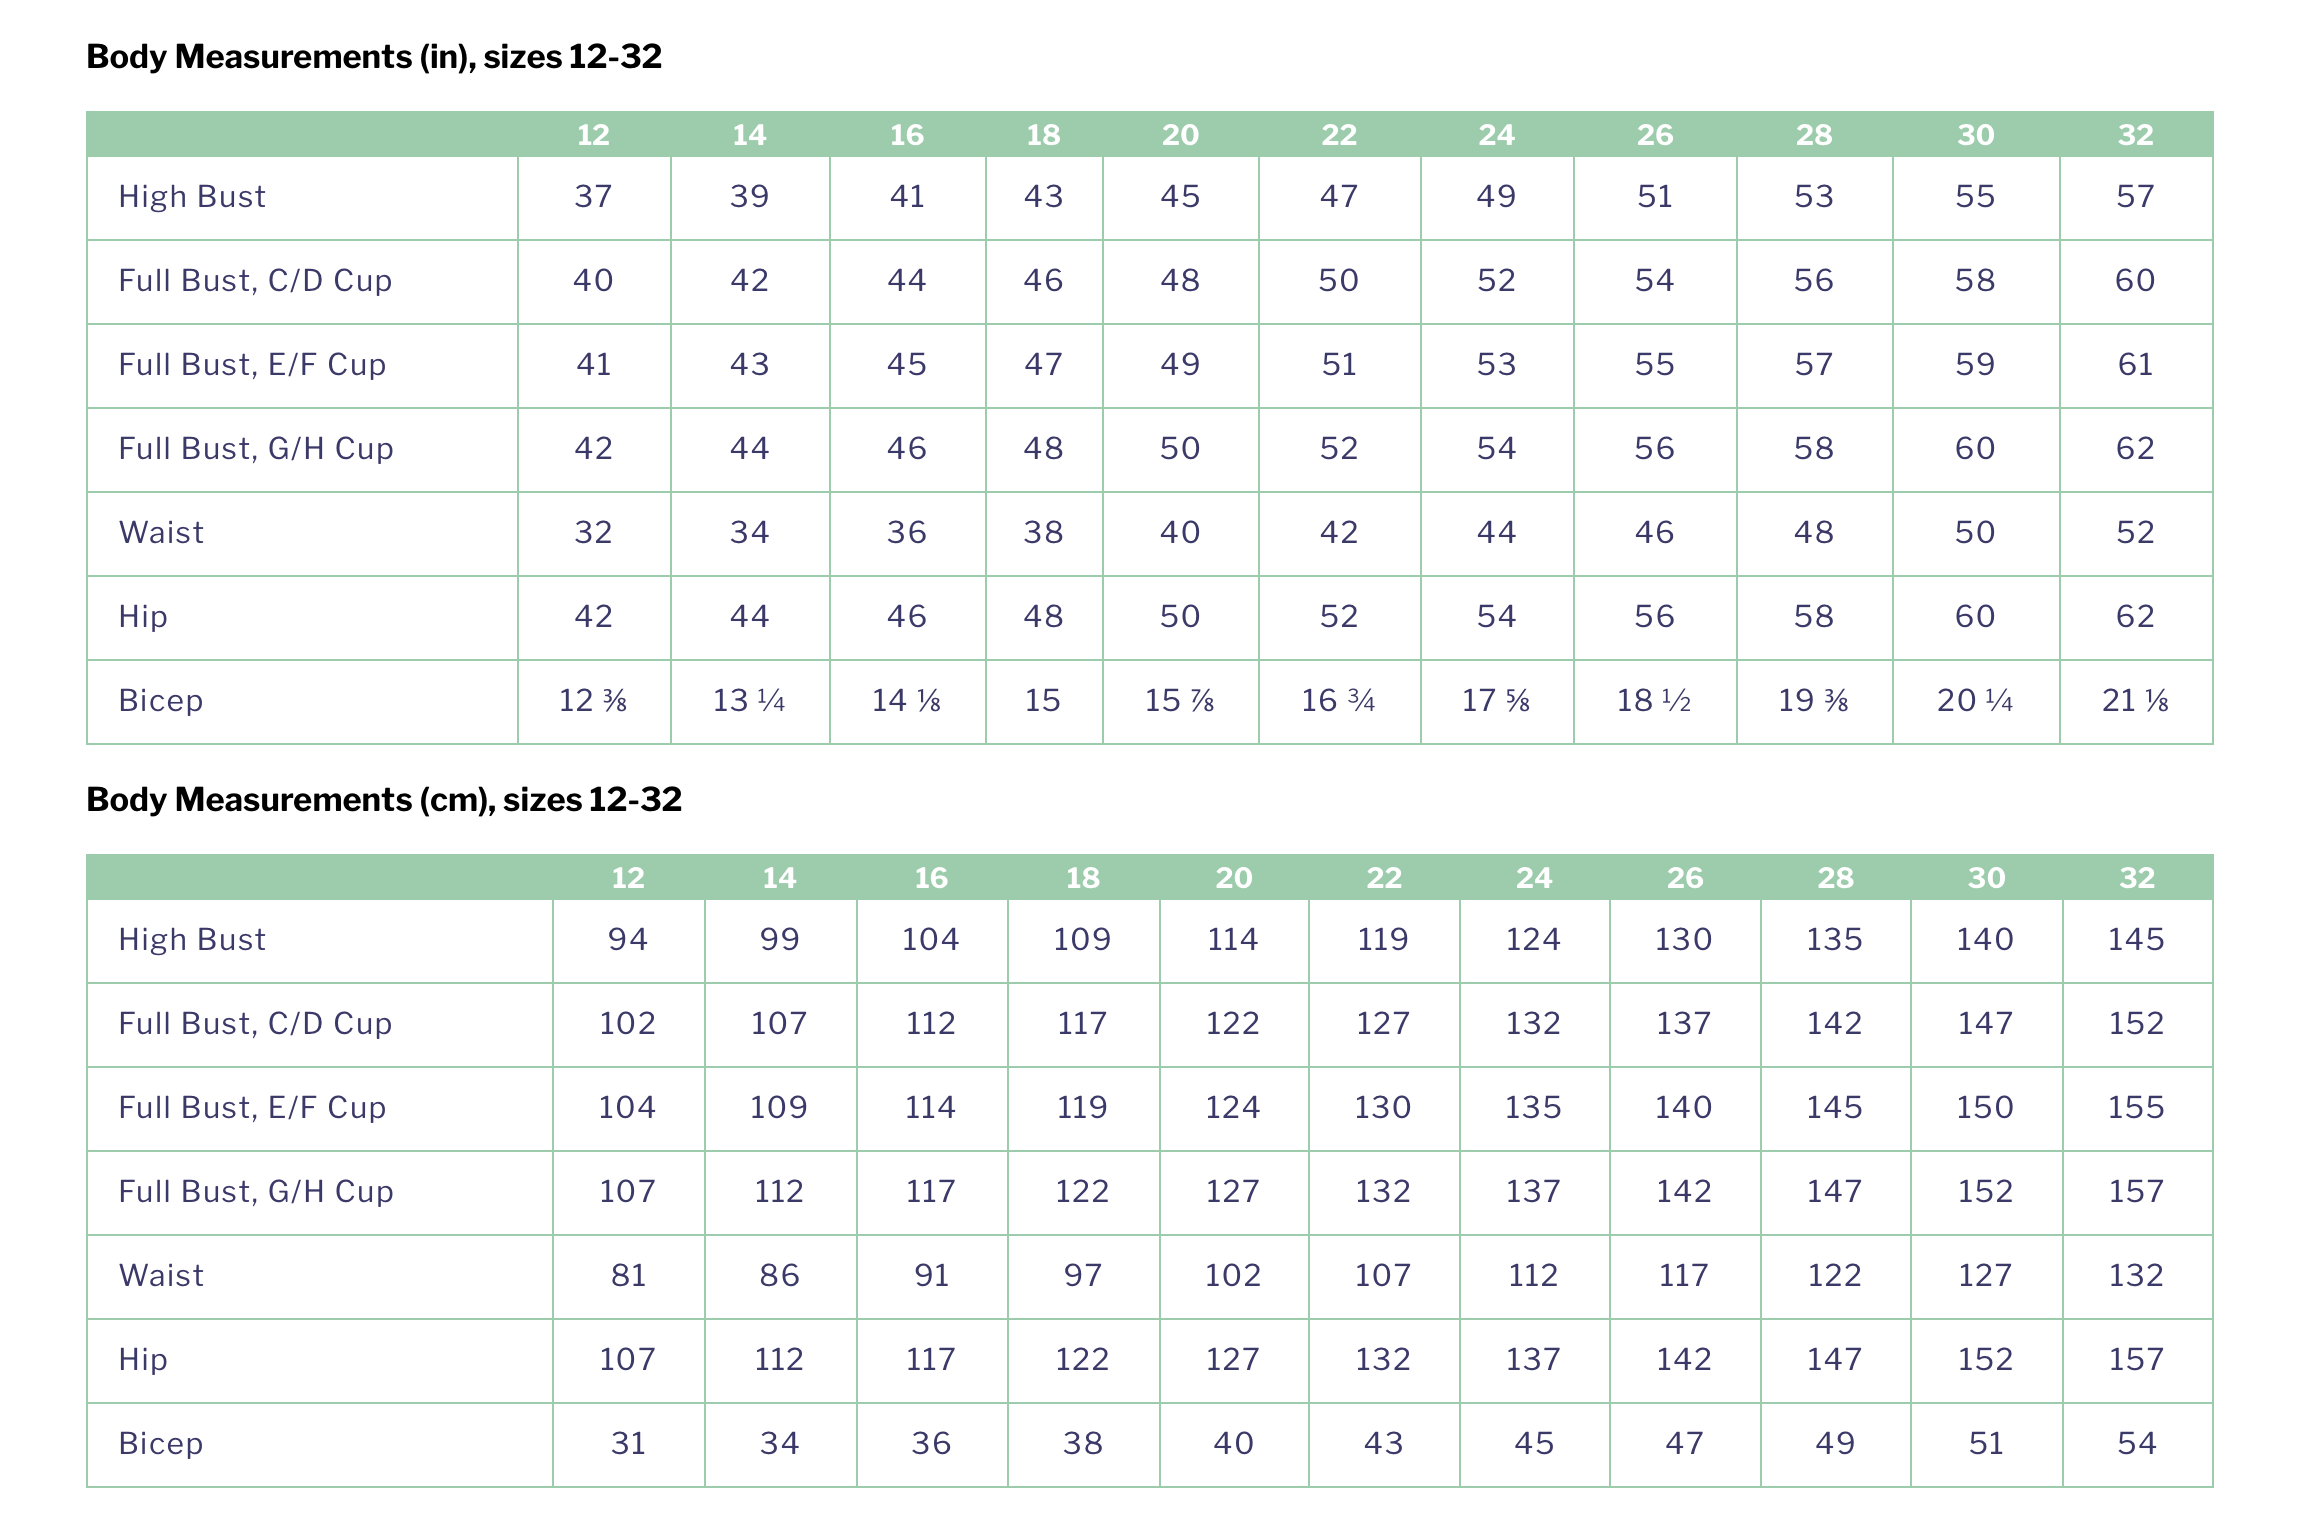This screenshot has height=1522, width=2306.
Task: Select the Waist value "97" cell
Action: [x=1083, y=1276]
